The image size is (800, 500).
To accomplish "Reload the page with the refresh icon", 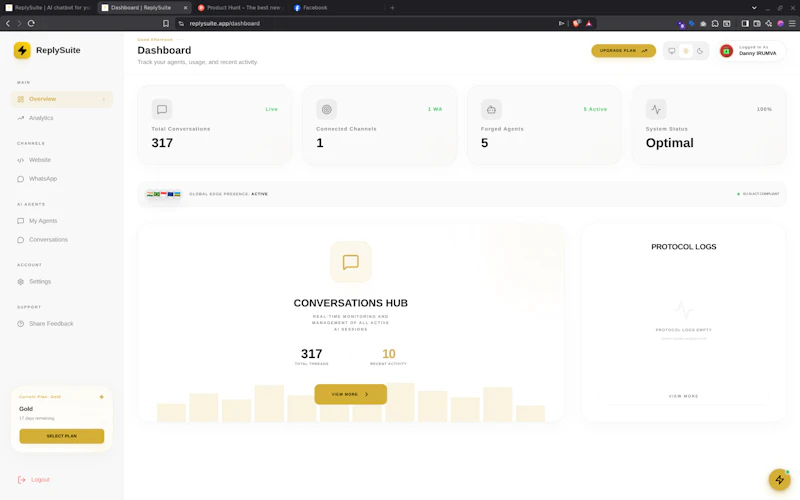I will 31,23.
